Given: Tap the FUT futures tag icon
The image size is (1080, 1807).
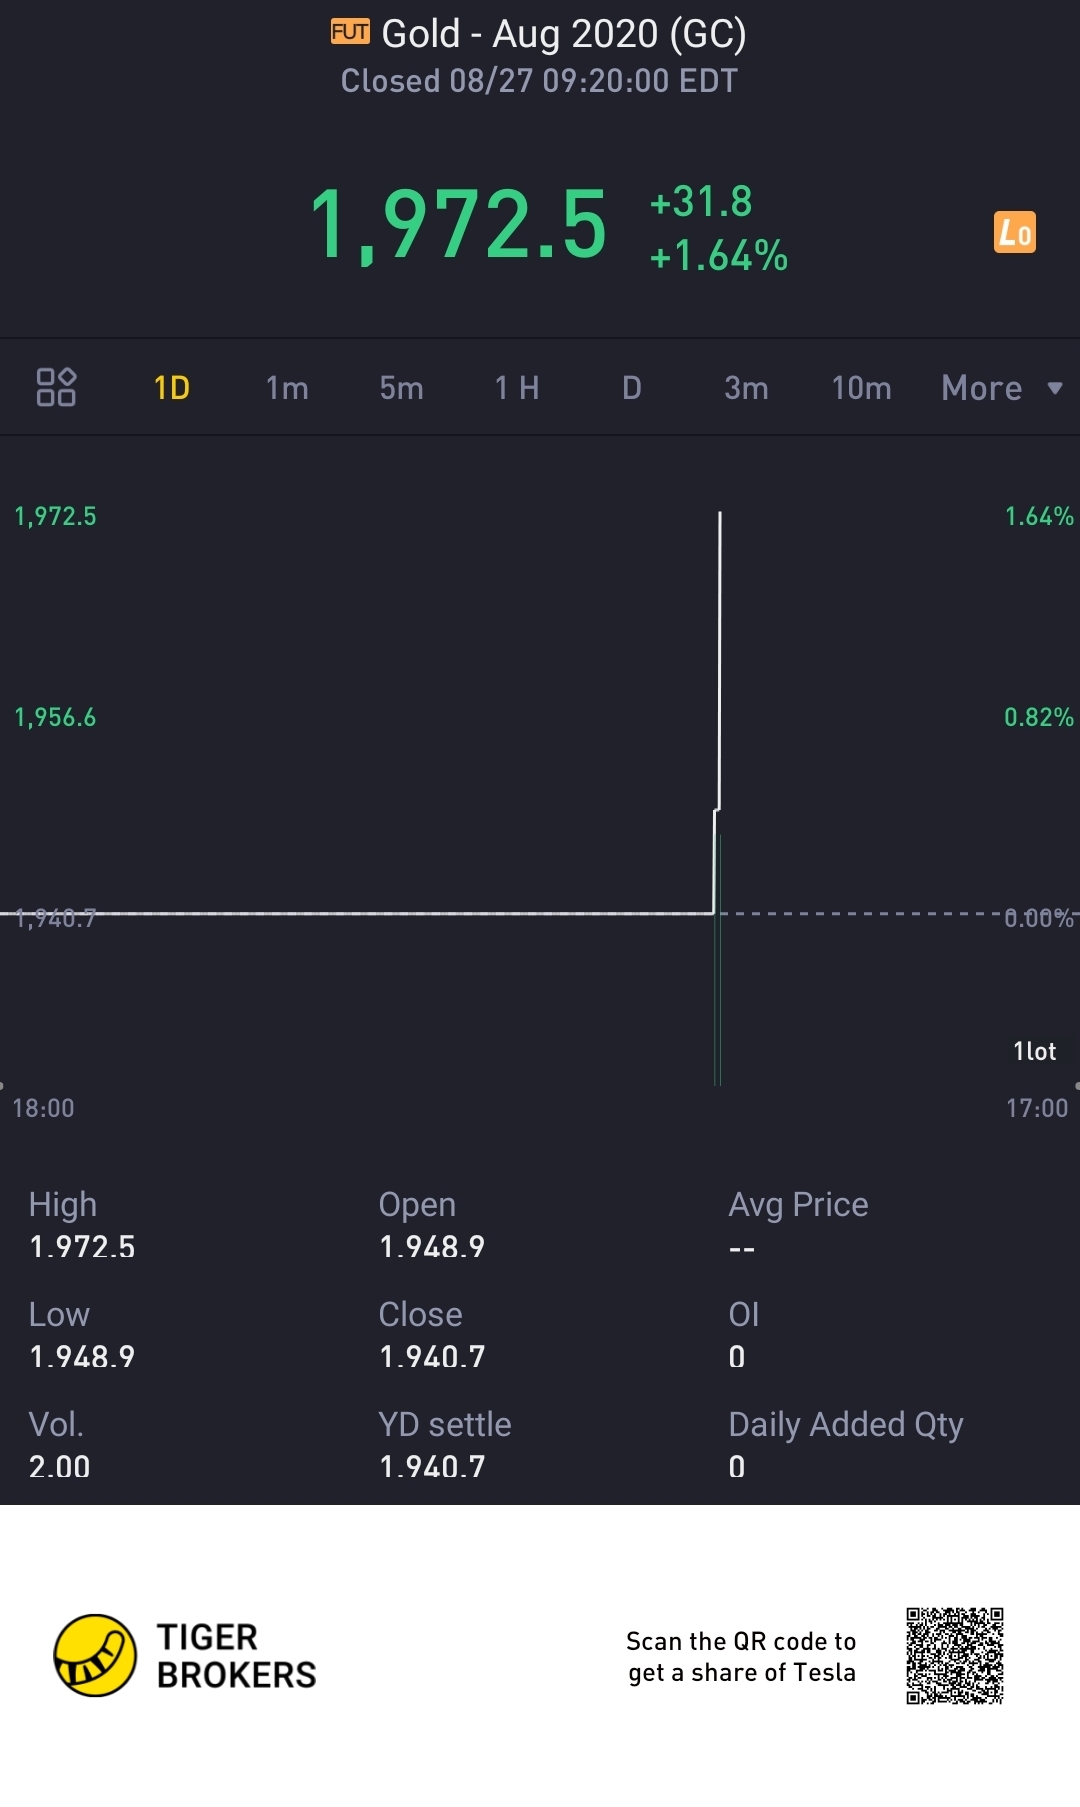Looking at the screenshot, I should coord(350,32).
